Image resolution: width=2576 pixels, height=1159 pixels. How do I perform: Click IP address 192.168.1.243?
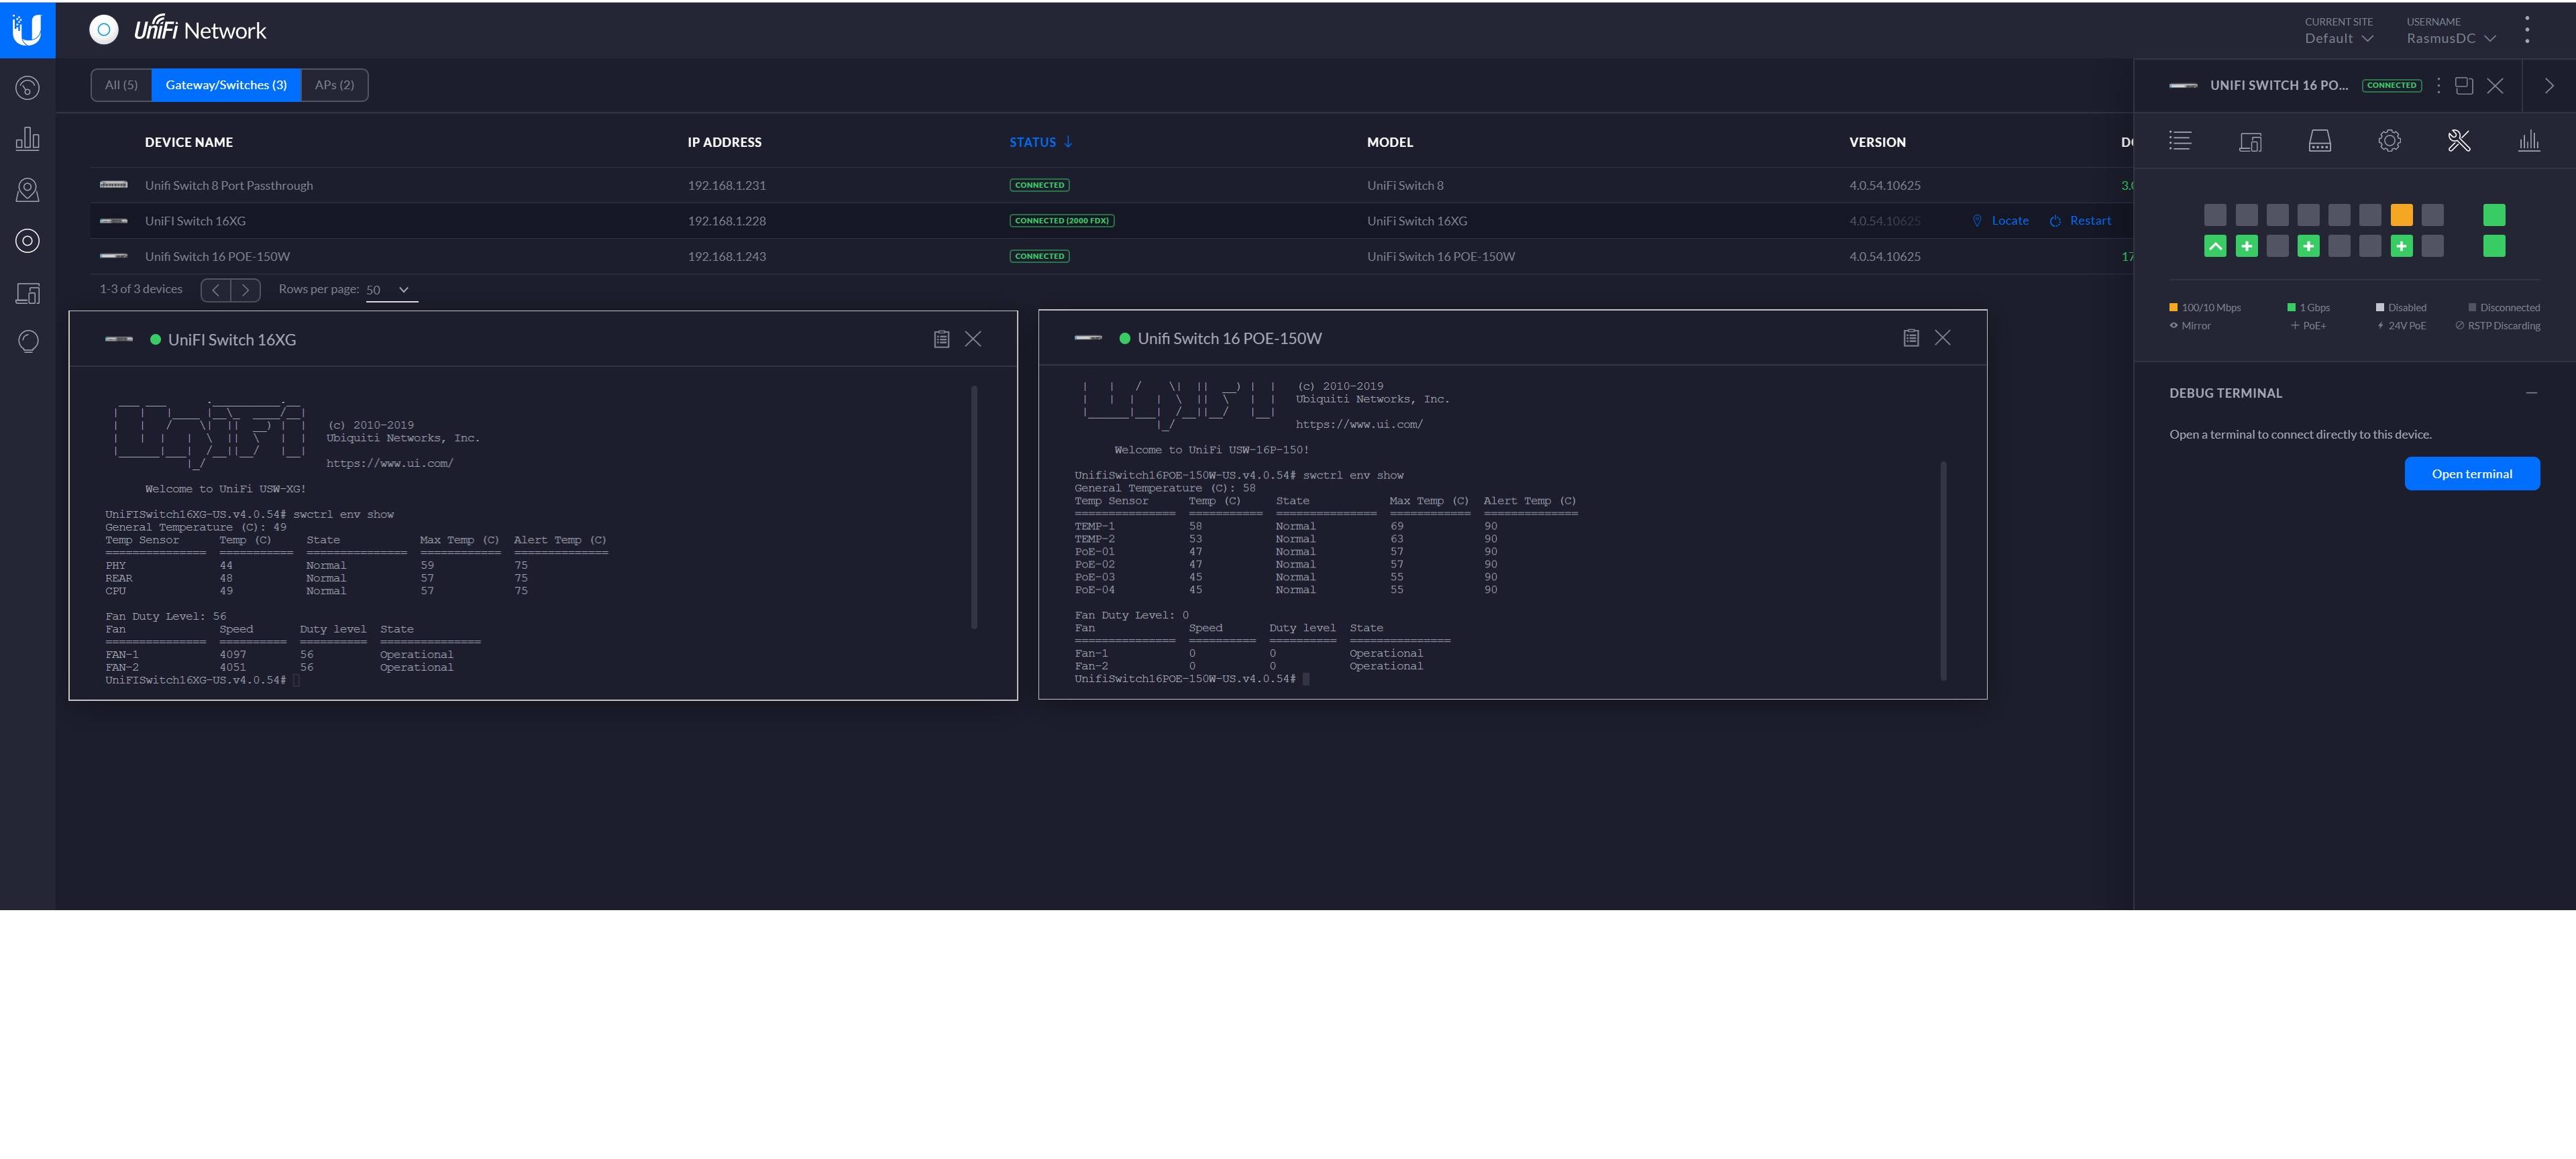click(727, 256)
